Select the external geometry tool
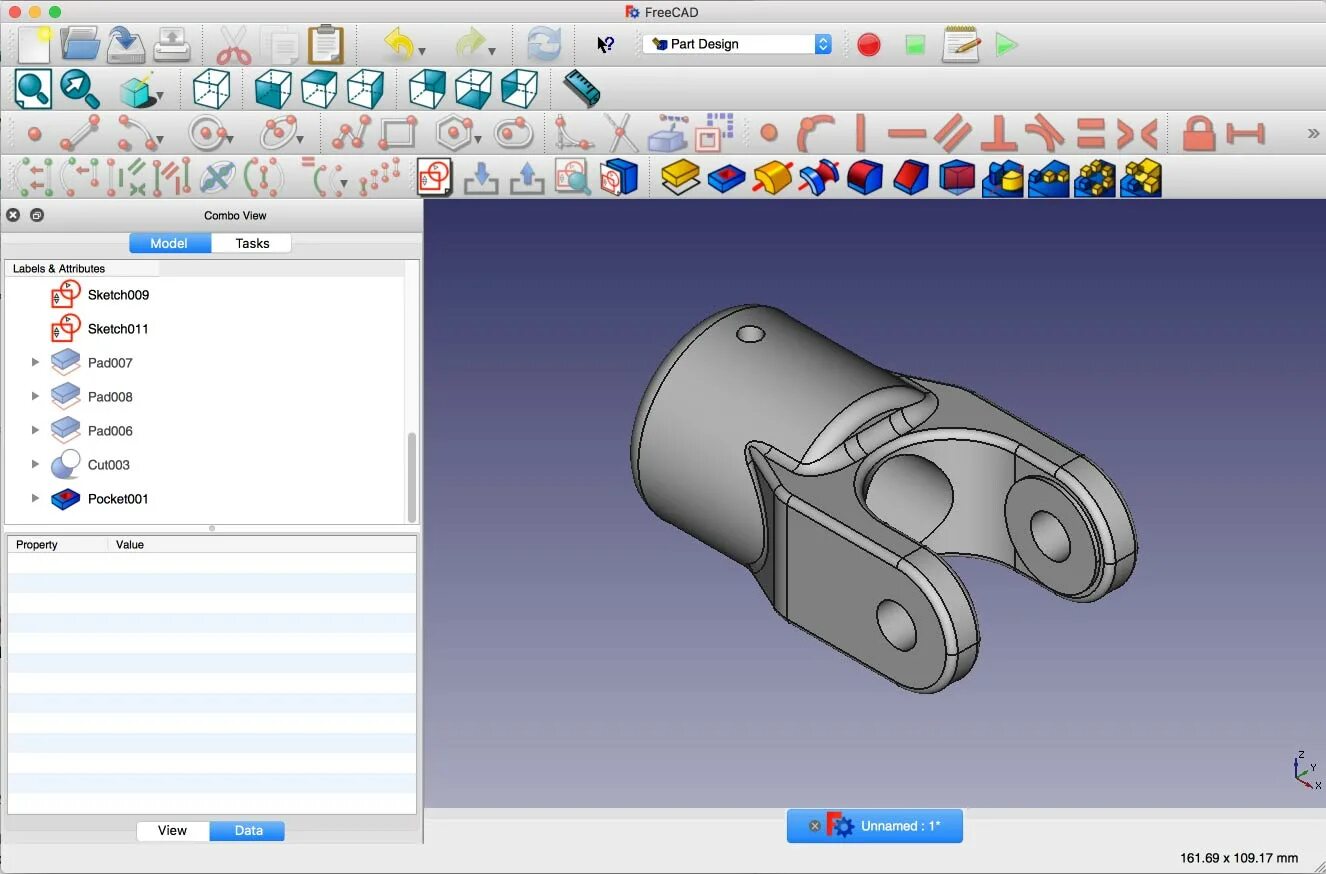This screenshot has width=1326, height=874. (x=667, y=133)
